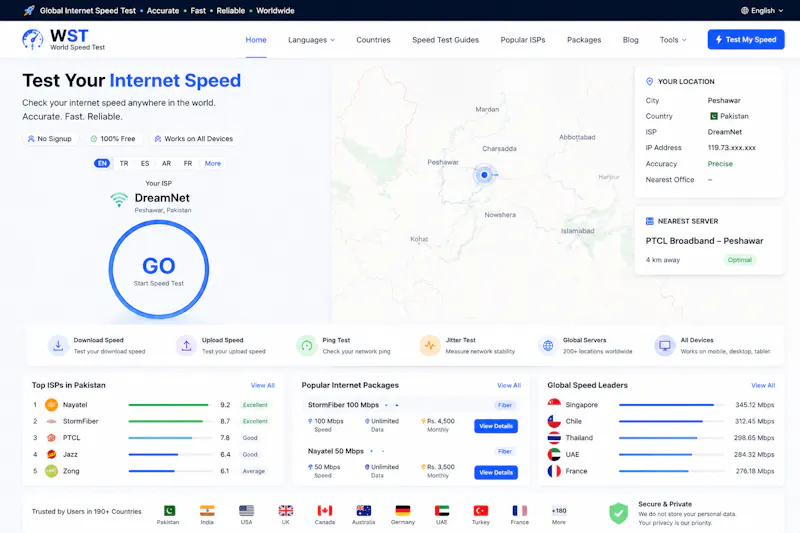Click the Singapore flag icon

pyautogui.click(x=554, y=404)
